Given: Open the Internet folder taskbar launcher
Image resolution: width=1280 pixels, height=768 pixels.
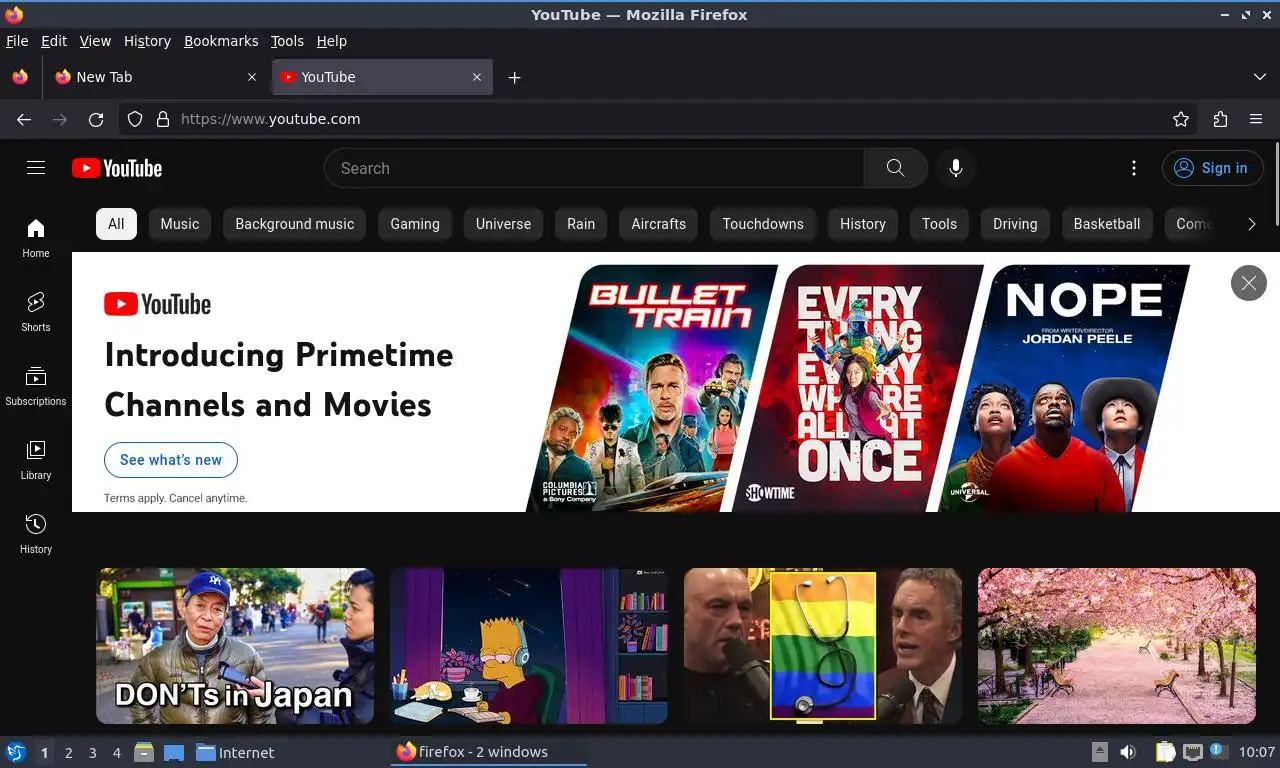Looking at the screenshot, I should 235,753.
